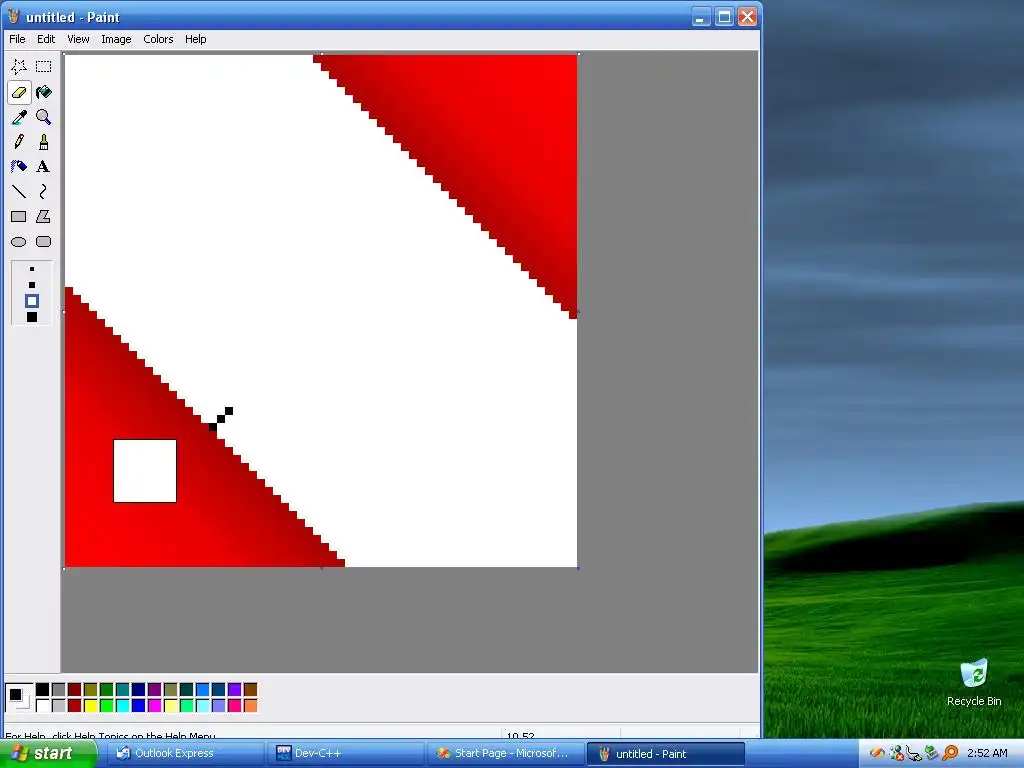The width and height of the screenshot is (1024, 768).
Task: Pick the magenta palette color
Action: (154, 705)
